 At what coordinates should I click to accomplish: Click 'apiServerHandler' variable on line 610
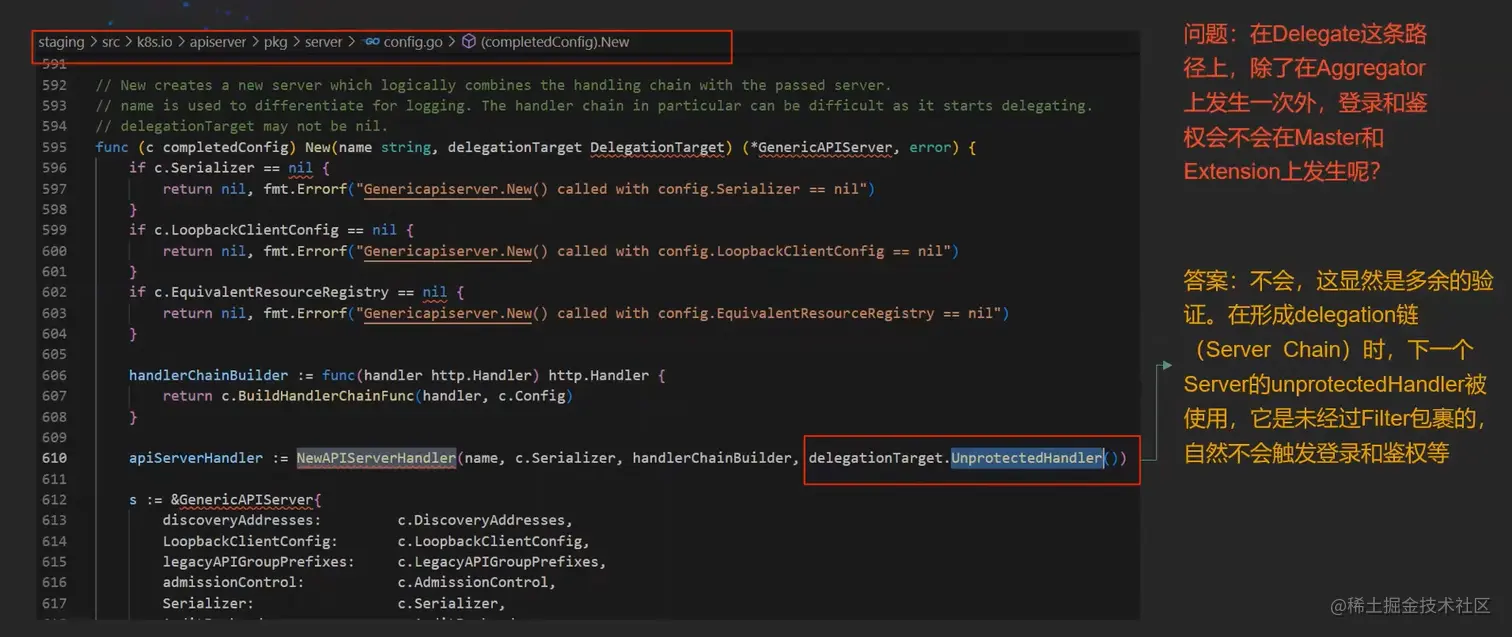(196, 458)
